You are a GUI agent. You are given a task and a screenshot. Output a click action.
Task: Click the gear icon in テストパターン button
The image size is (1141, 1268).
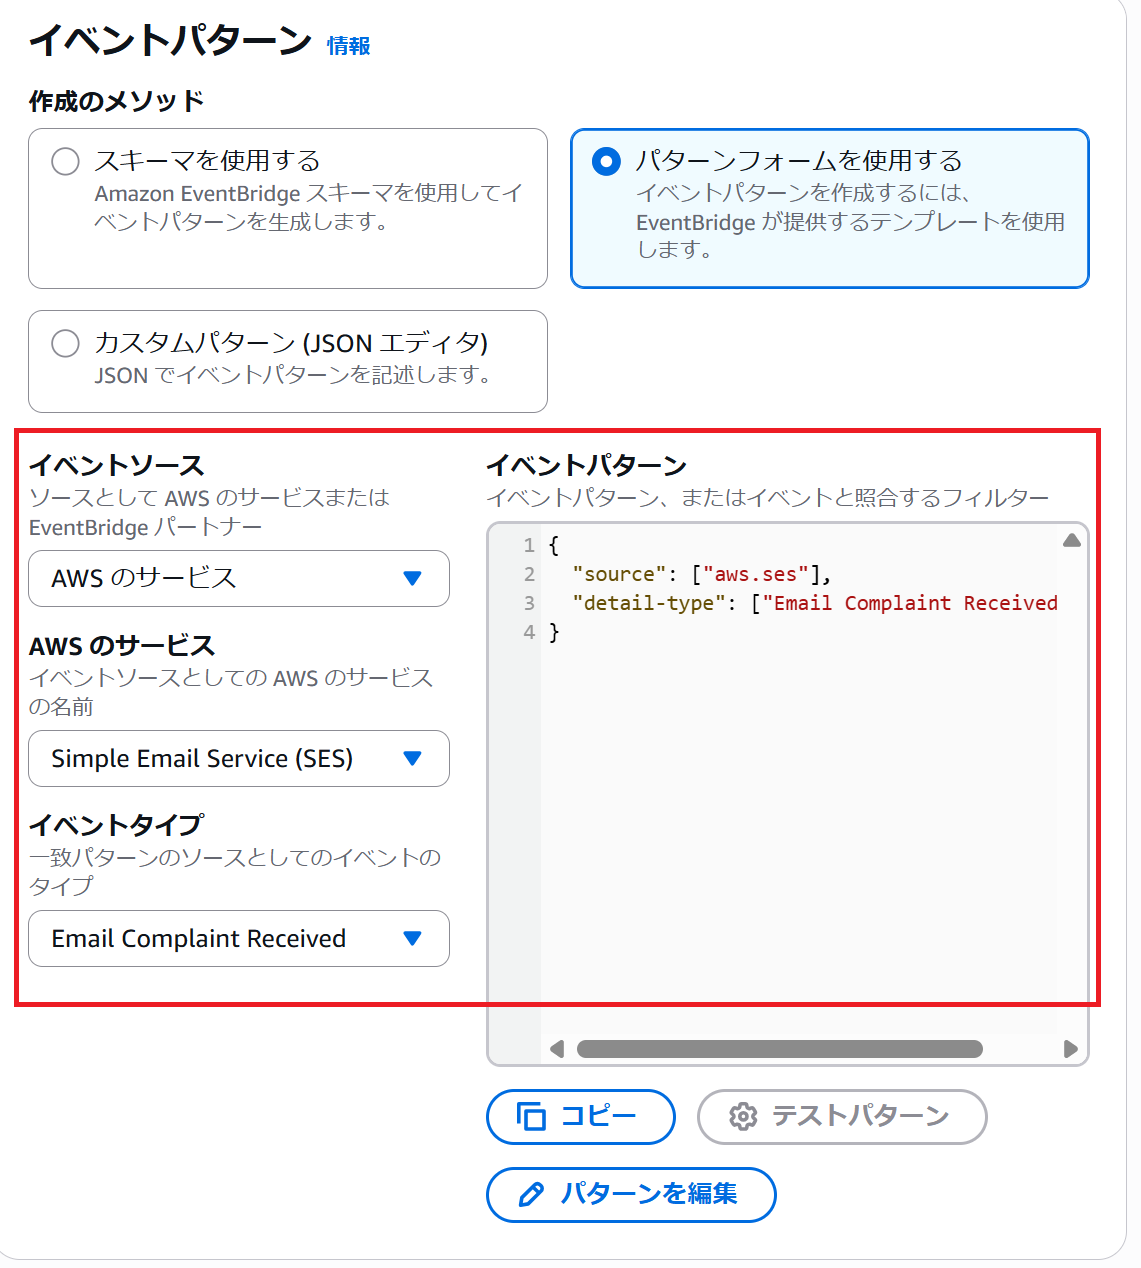[x=743, y=1116]
